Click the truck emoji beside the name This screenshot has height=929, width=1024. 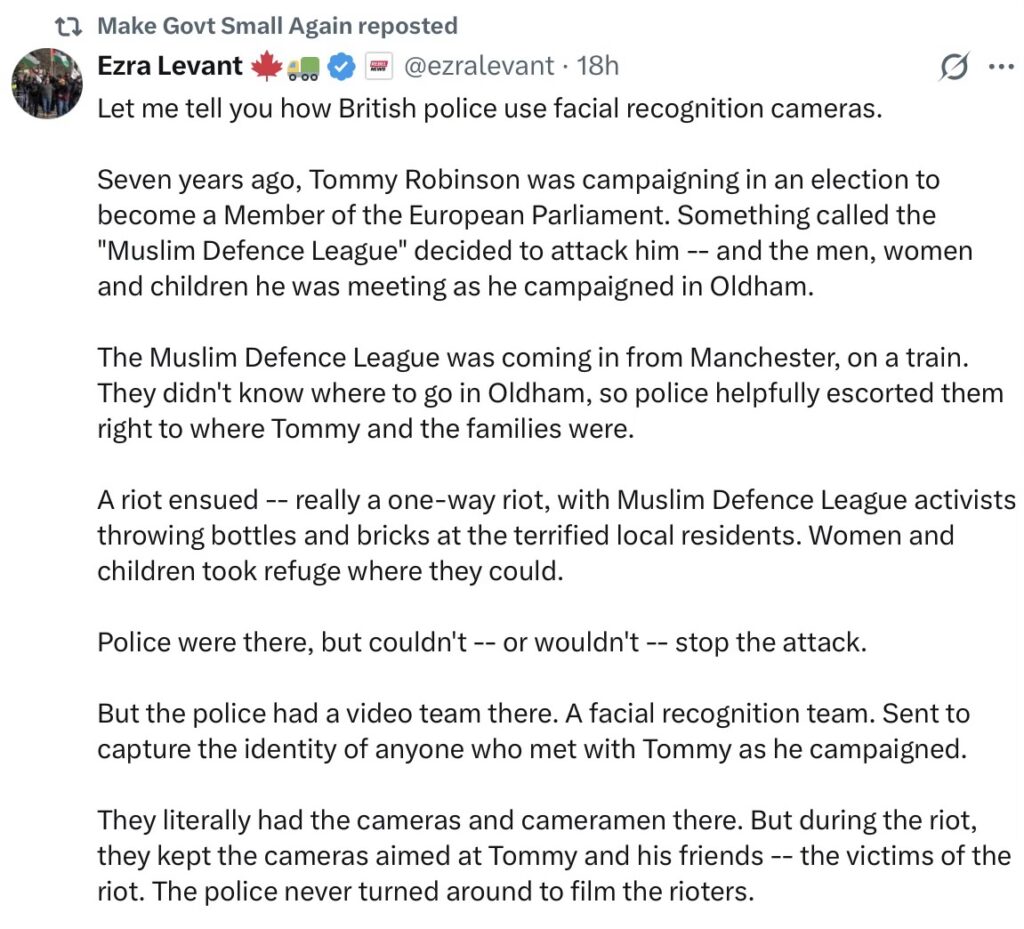point(304,68)
